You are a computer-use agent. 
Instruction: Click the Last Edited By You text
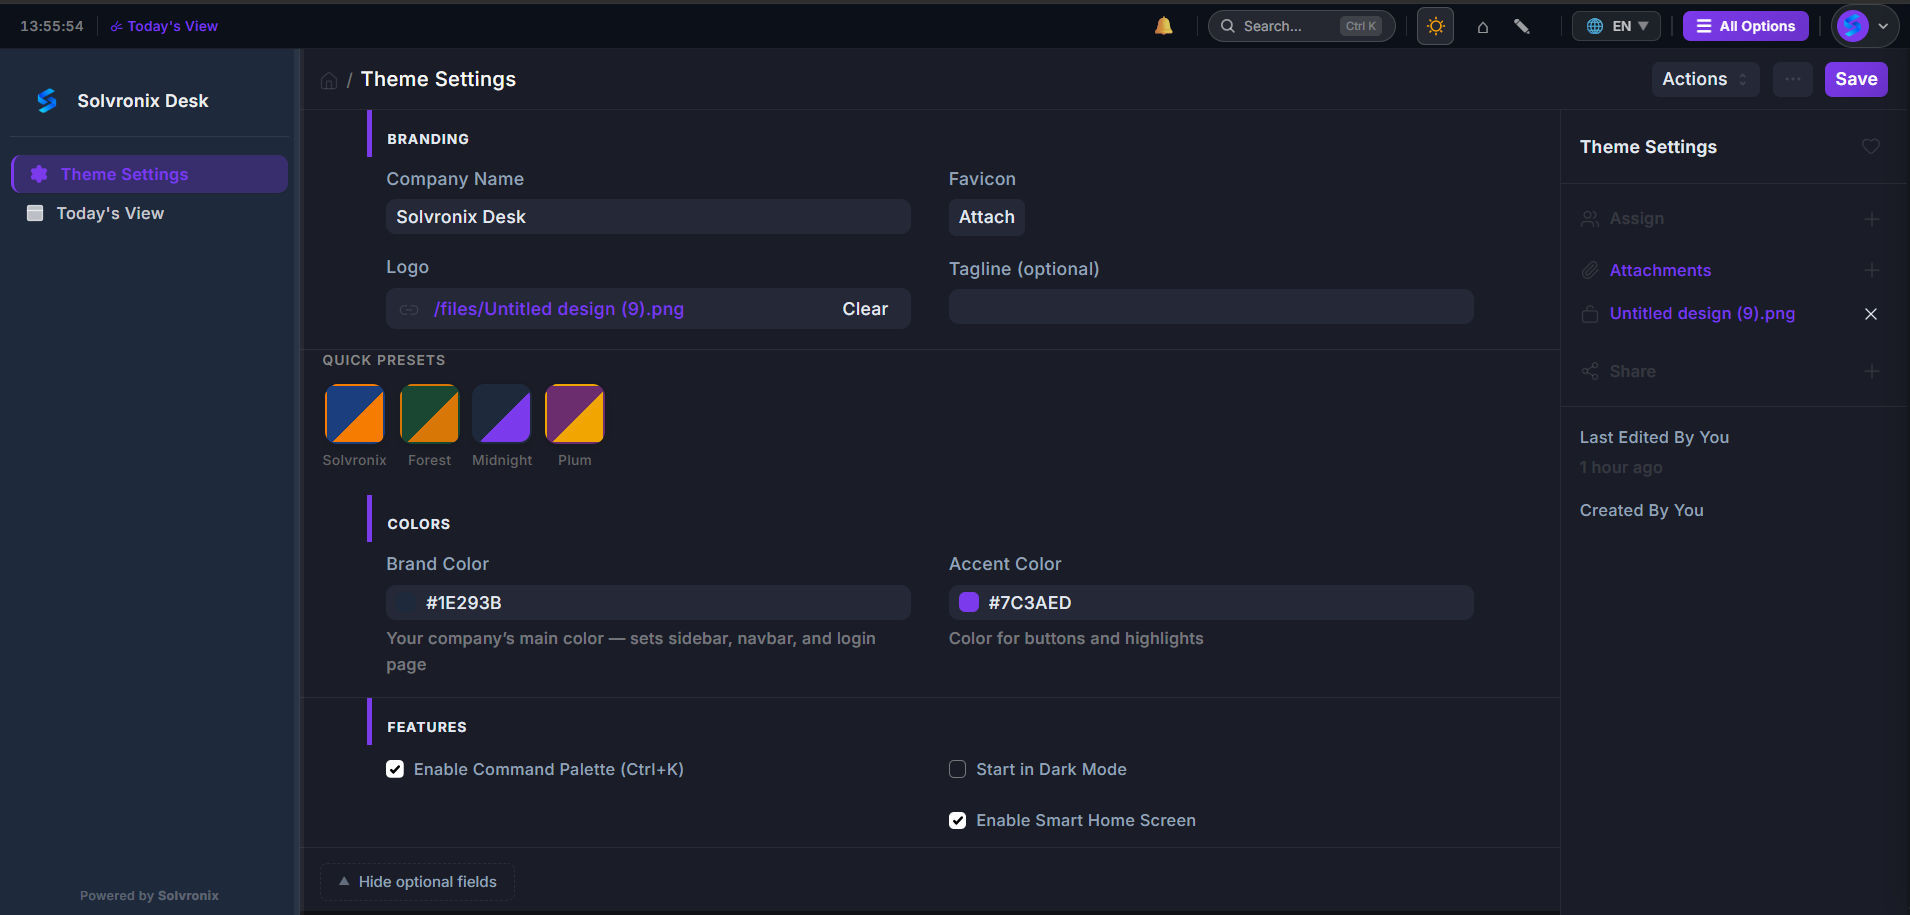1654,437
